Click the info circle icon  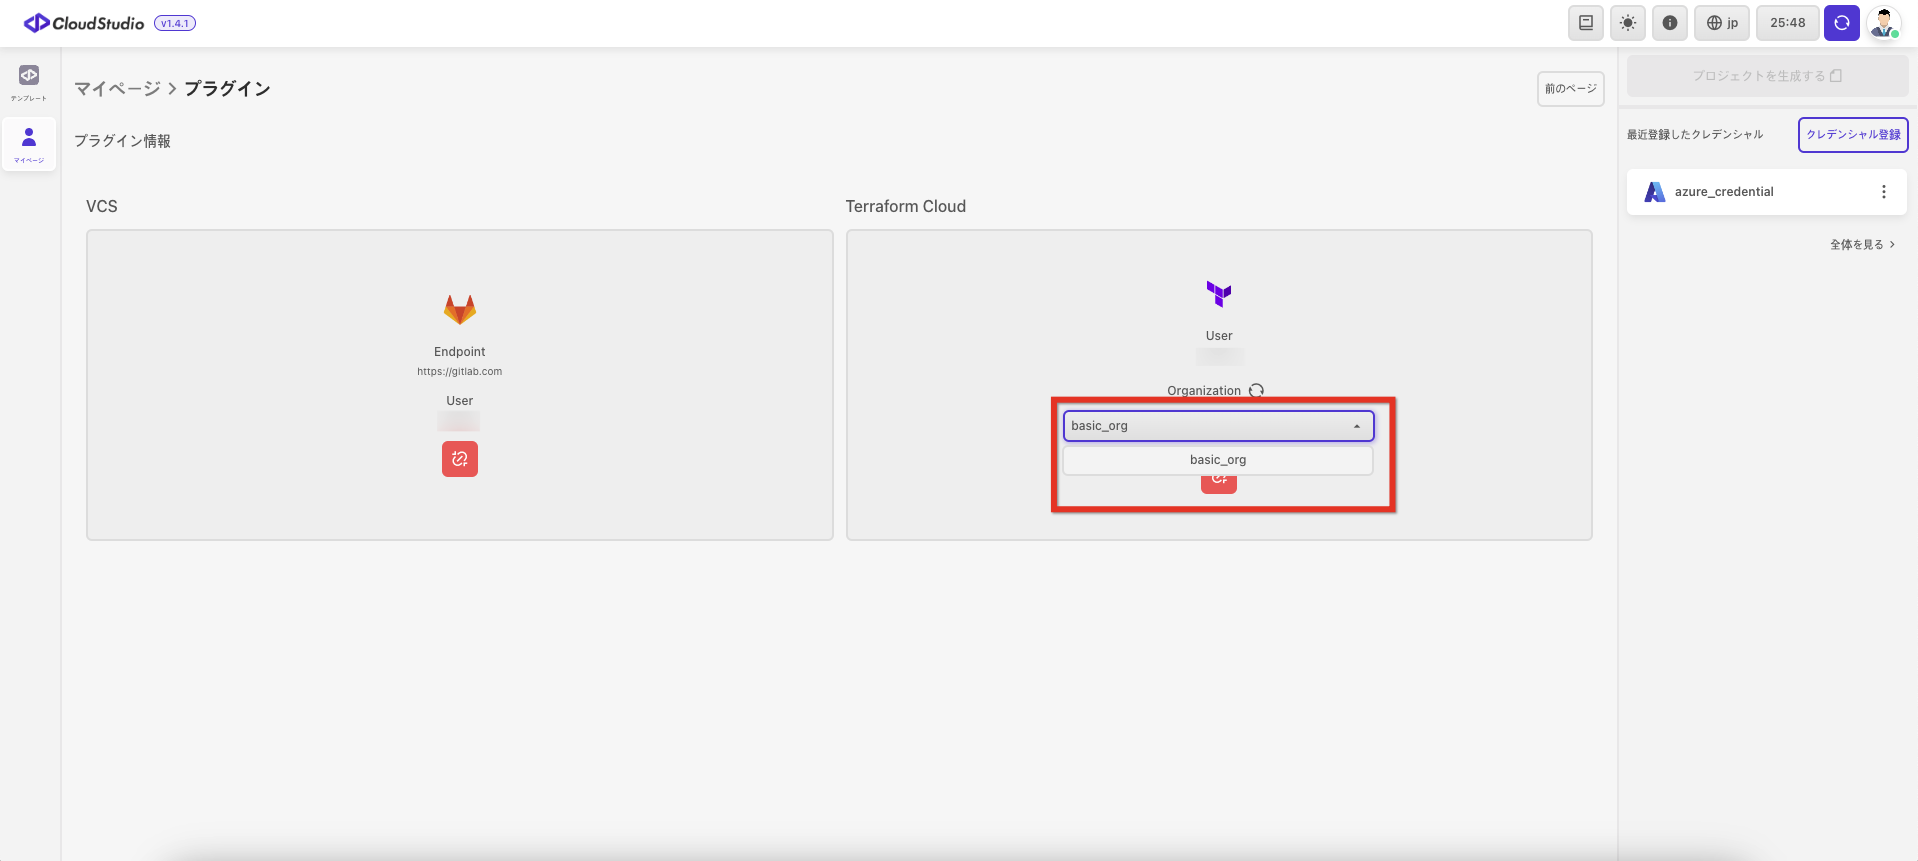(x=1670, y=23)
